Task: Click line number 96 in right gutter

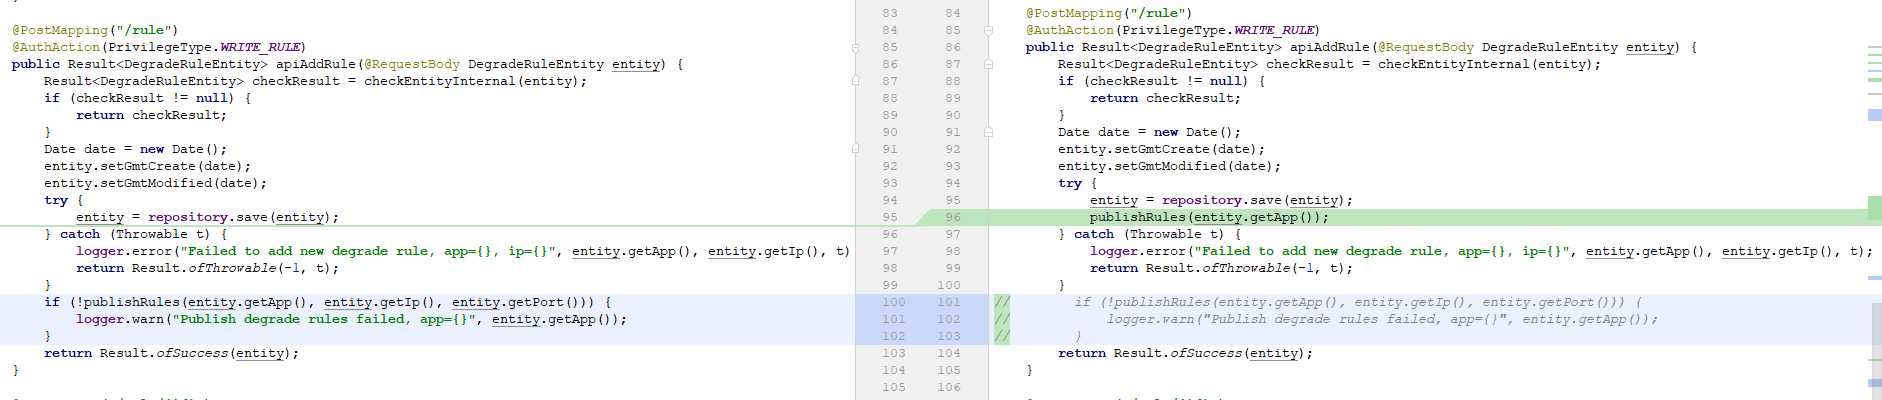Action: [952, 217]
